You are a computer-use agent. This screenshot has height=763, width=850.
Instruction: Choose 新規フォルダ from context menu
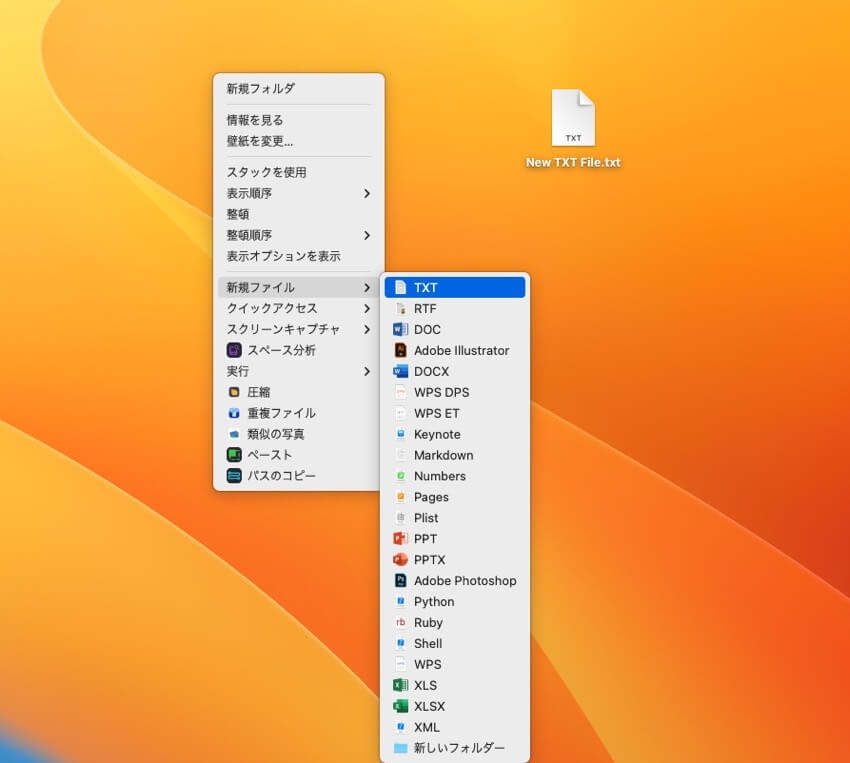261,88
